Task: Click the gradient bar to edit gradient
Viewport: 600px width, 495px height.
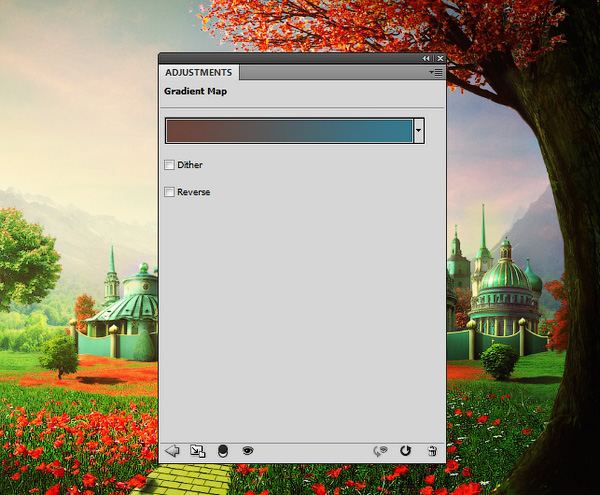Action: (x=289, y=131)
